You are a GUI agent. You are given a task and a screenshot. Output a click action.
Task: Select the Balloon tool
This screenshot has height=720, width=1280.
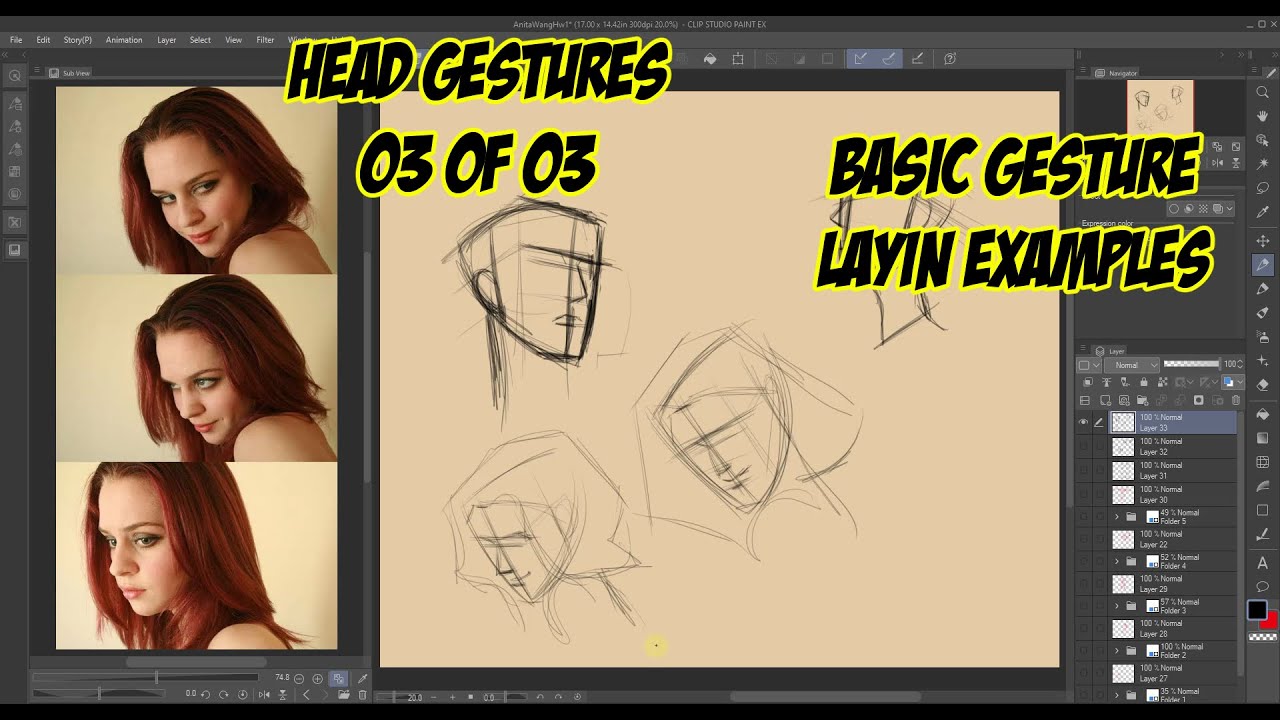1263,587
